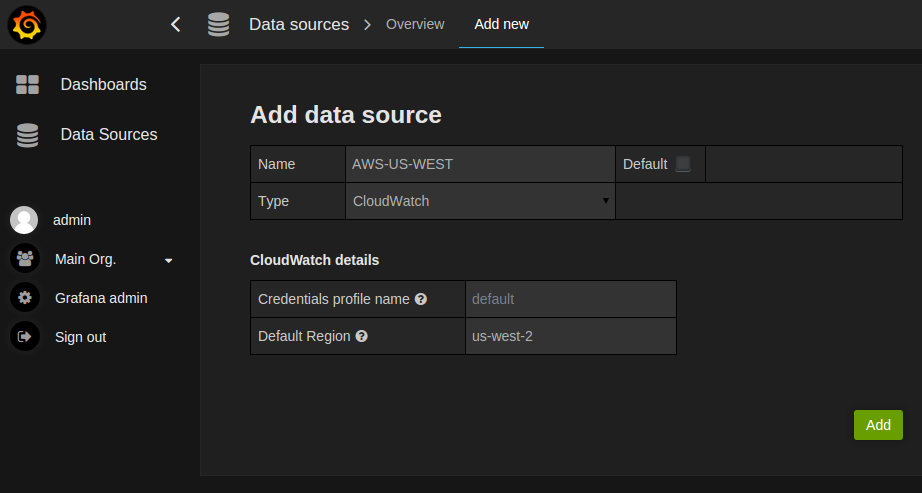
Task: Show help tooltip for Default Region
Action: pyautogui.click(x=362, y=336)
